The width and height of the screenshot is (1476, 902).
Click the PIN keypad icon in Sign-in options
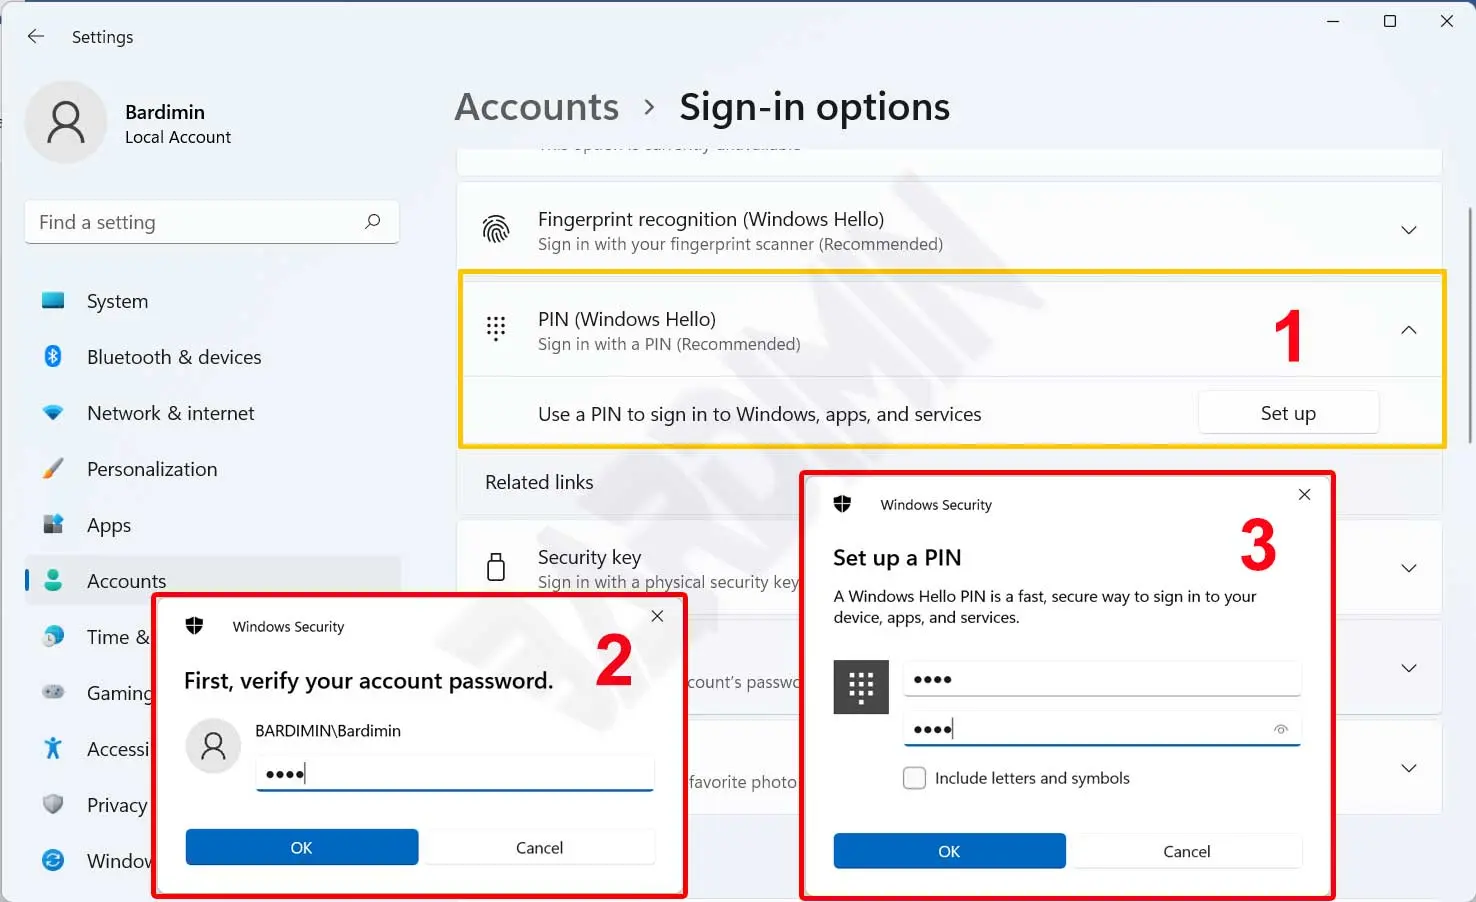(x=496, y=329)
